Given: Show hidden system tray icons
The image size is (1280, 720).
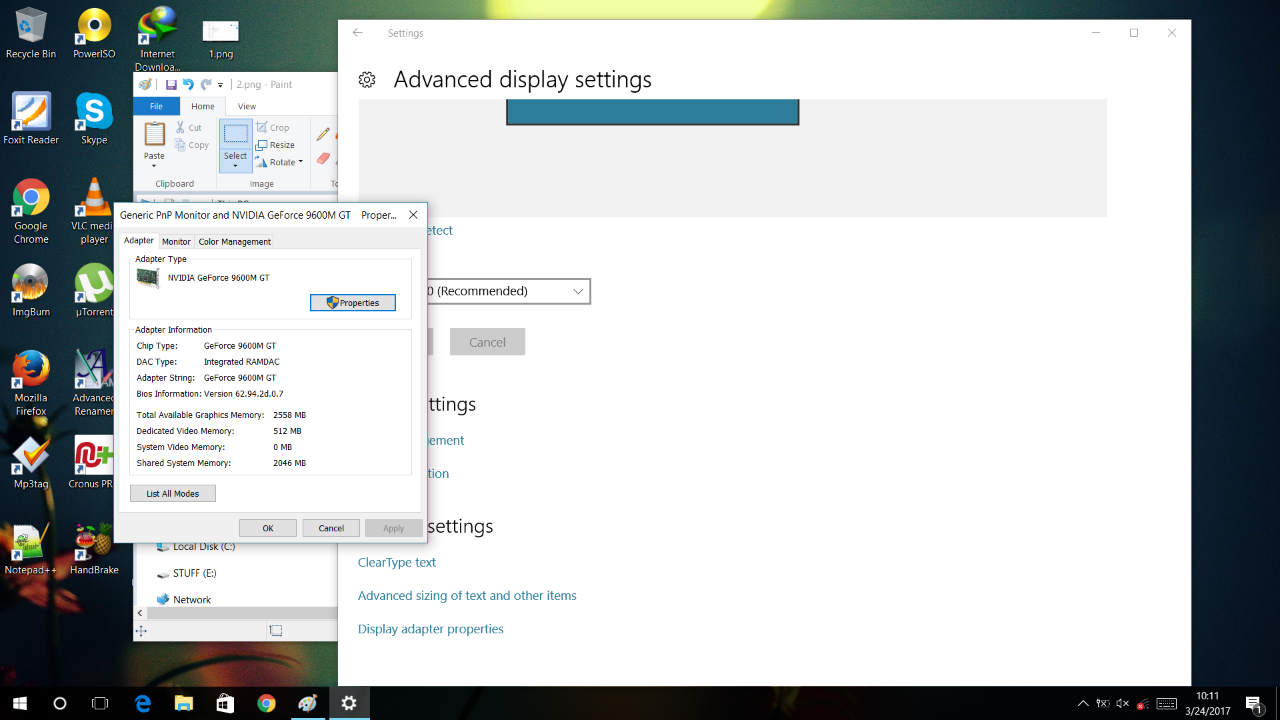Looking at the screenshot, I should tap(1082, 704).
